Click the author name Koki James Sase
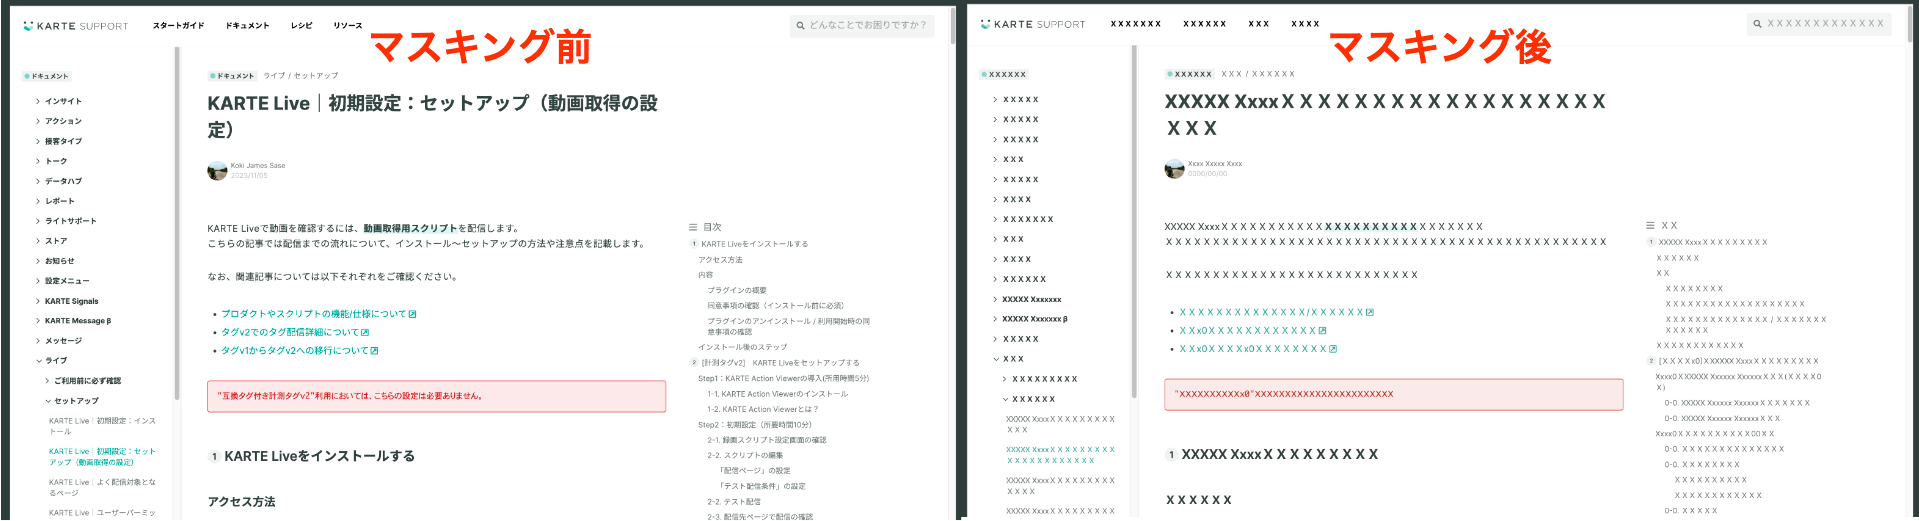The width and height of the screenshot is (1919, 521). [258, 166]
